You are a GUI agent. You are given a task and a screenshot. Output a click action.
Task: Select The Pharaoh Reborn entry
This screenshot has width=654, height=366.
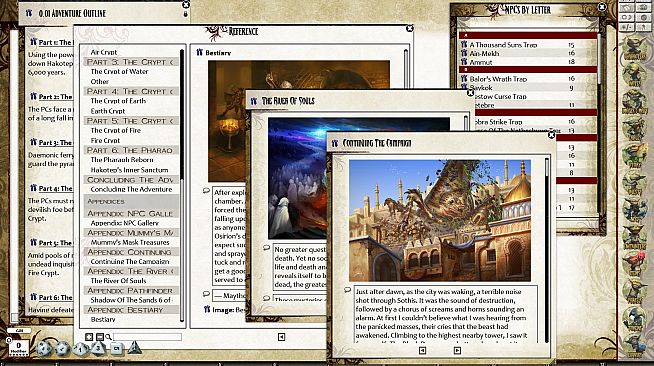(122, 160)
